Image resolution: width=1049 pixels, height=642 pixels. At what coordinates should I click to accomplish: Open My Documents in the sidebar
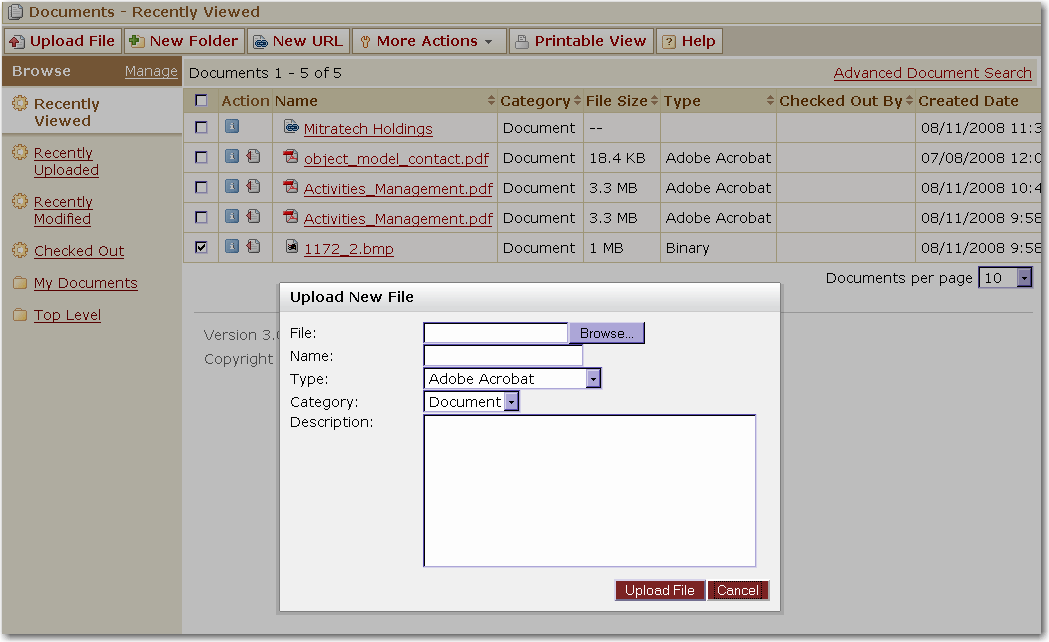pos(86,283)
